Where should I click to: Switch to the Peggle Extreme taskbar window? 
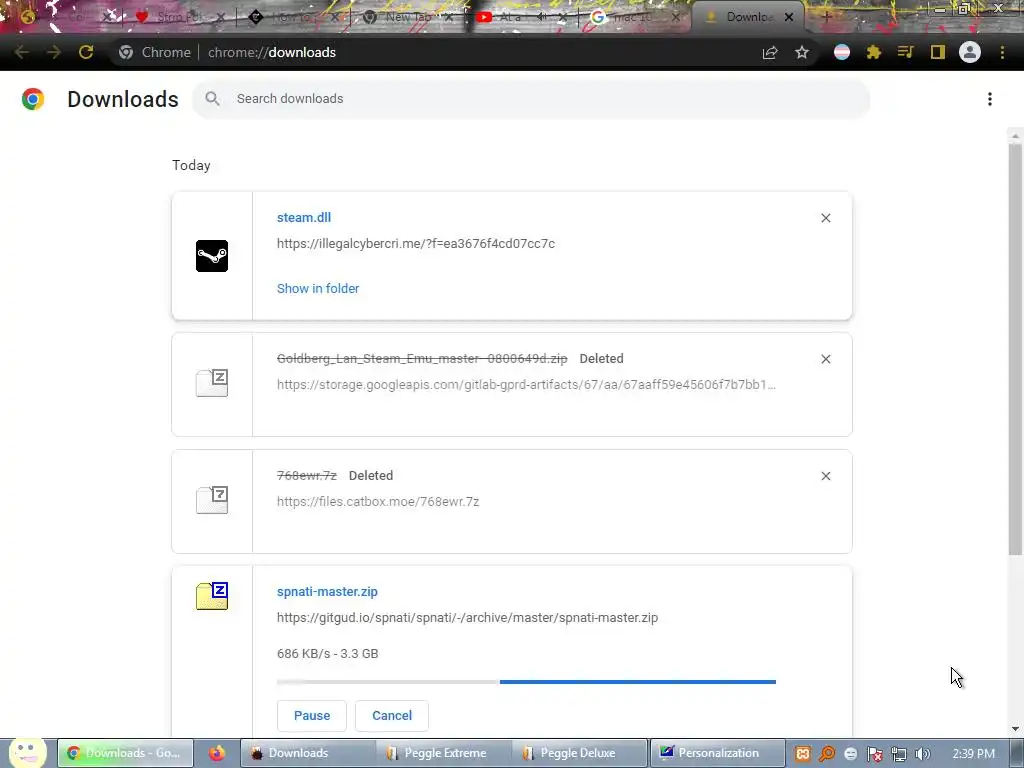[x=444, y=753]
